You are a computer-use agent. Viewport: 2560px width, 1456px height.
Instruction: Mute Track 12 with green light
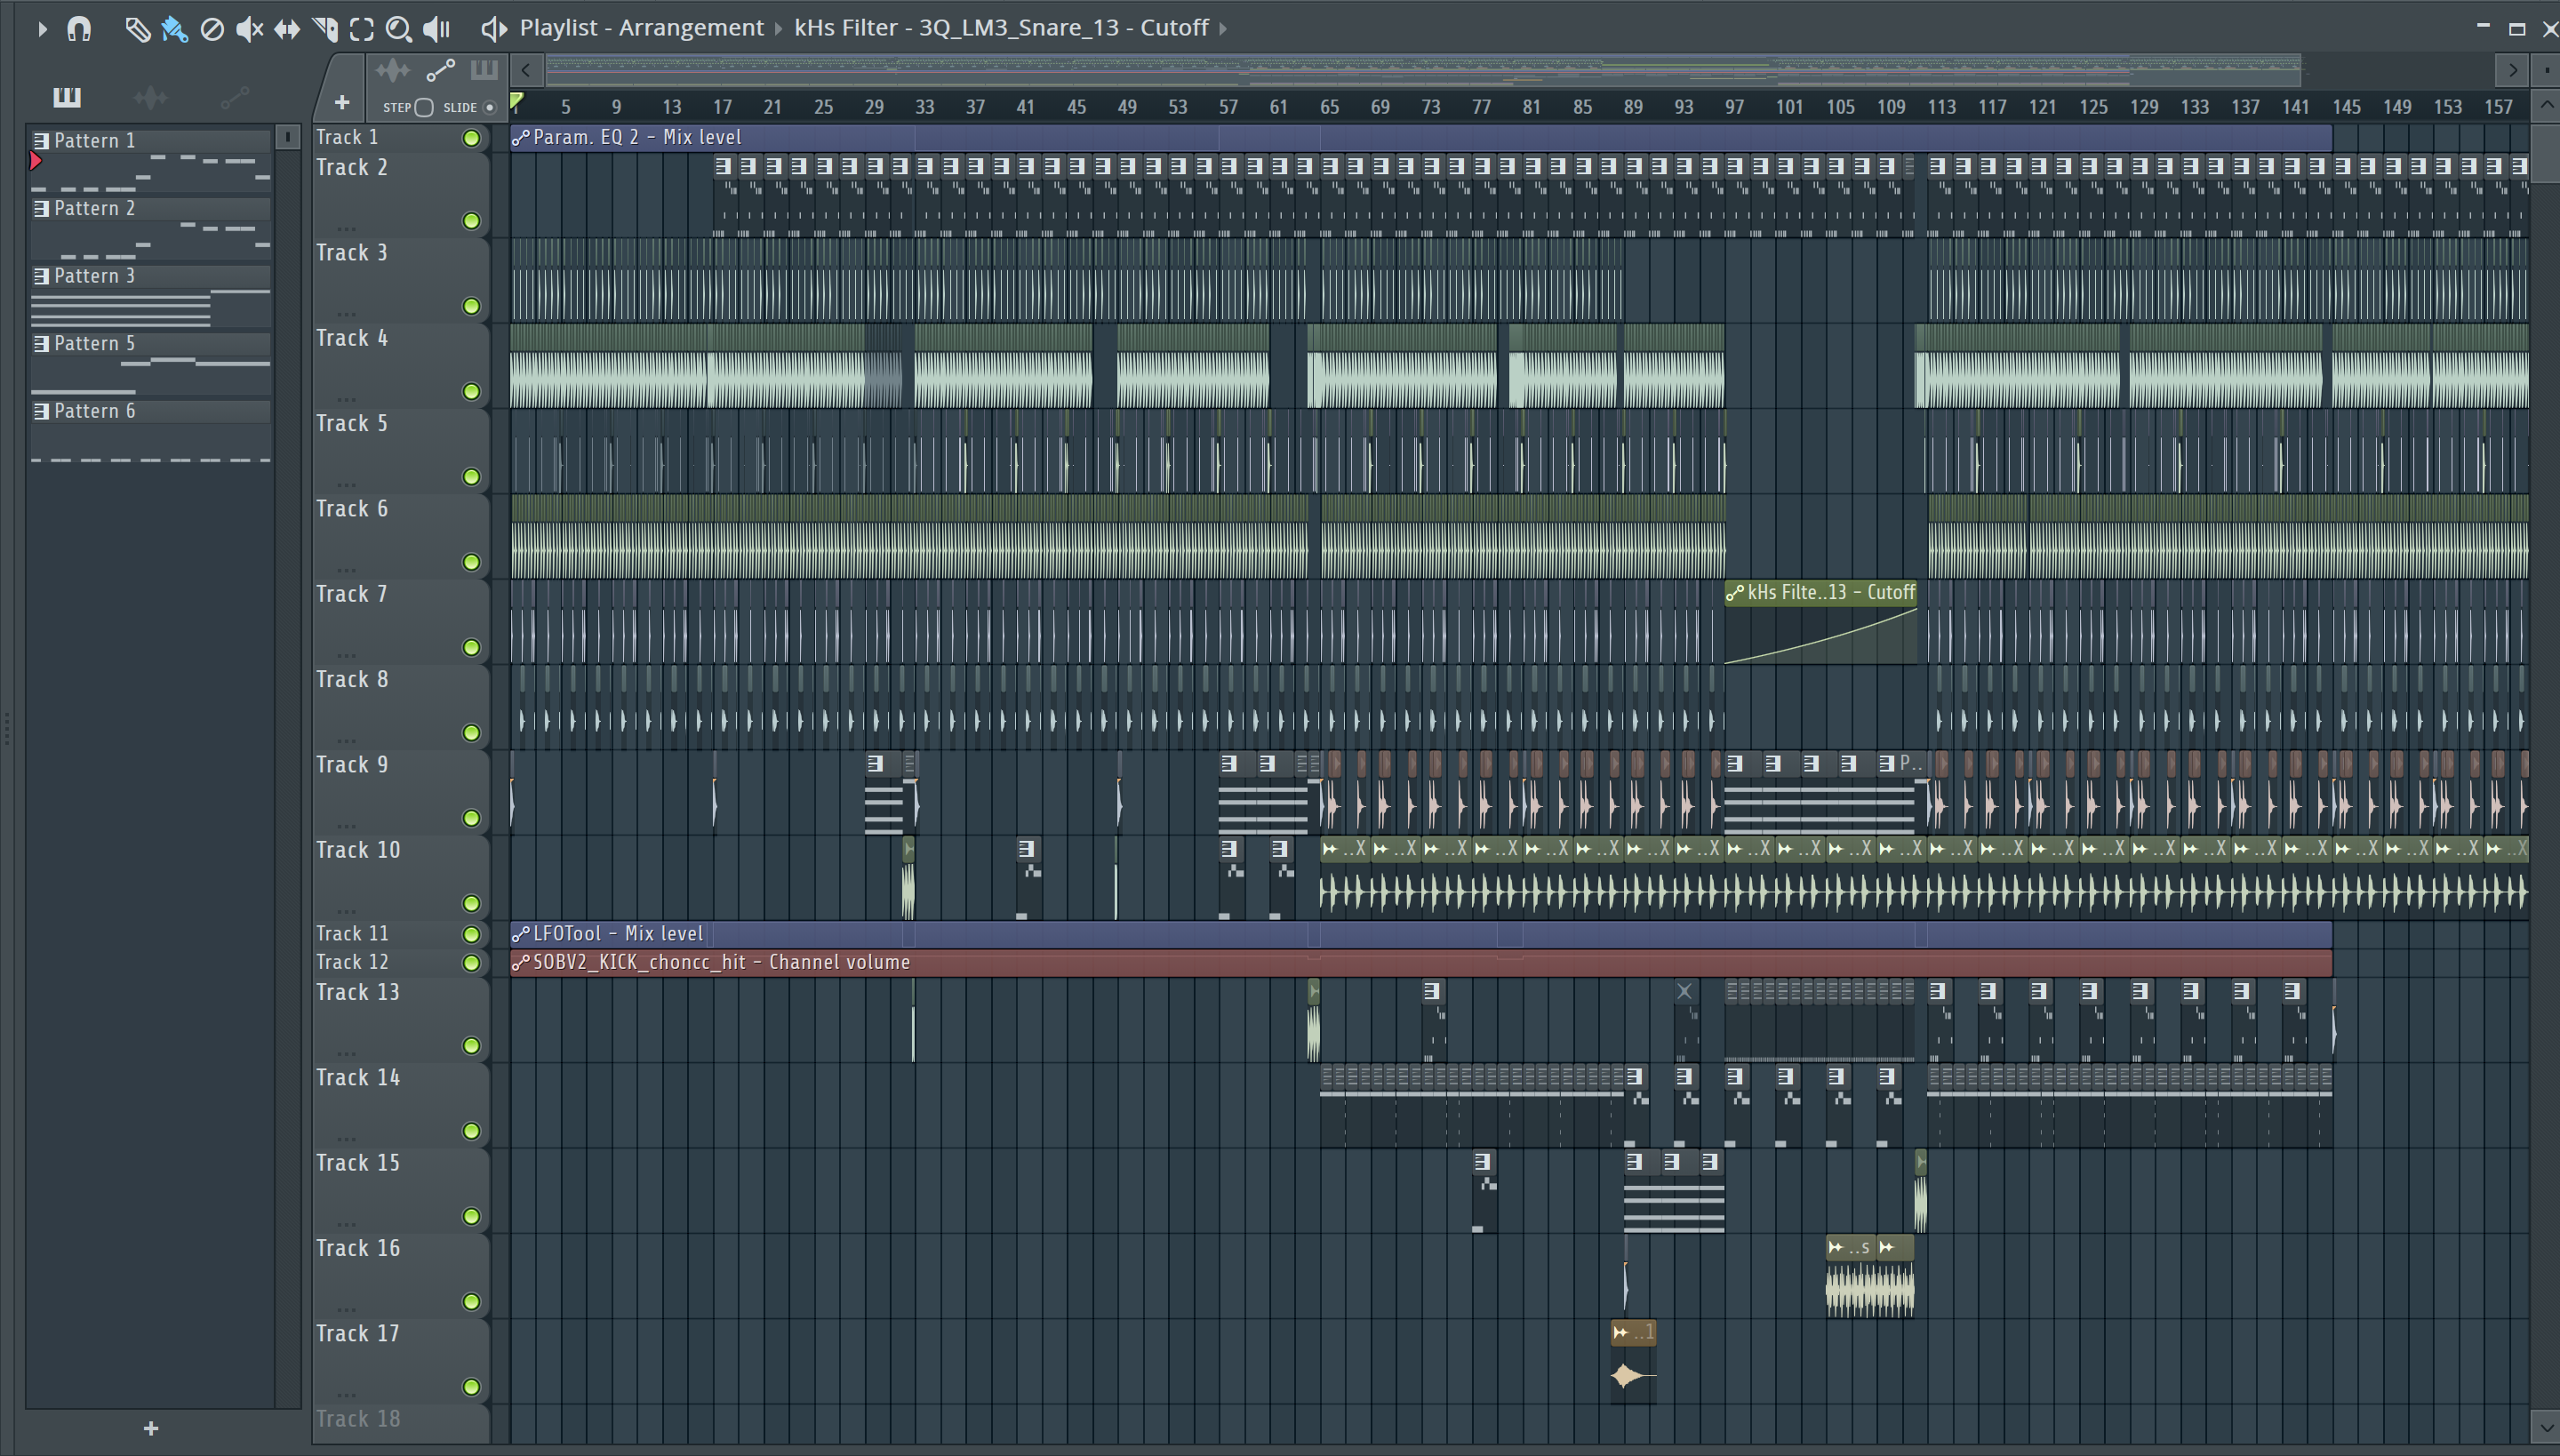coord(471,963)
